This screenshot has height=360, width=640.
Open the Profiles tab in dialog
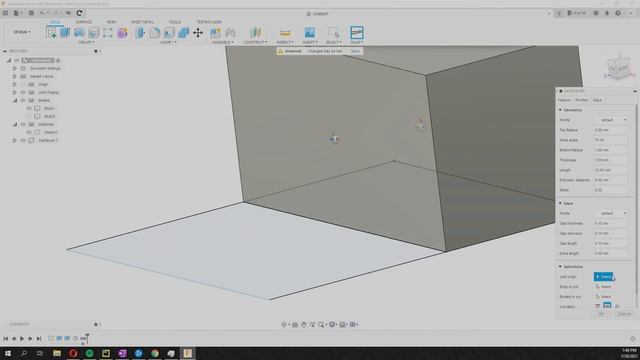(x=581, y=100)
